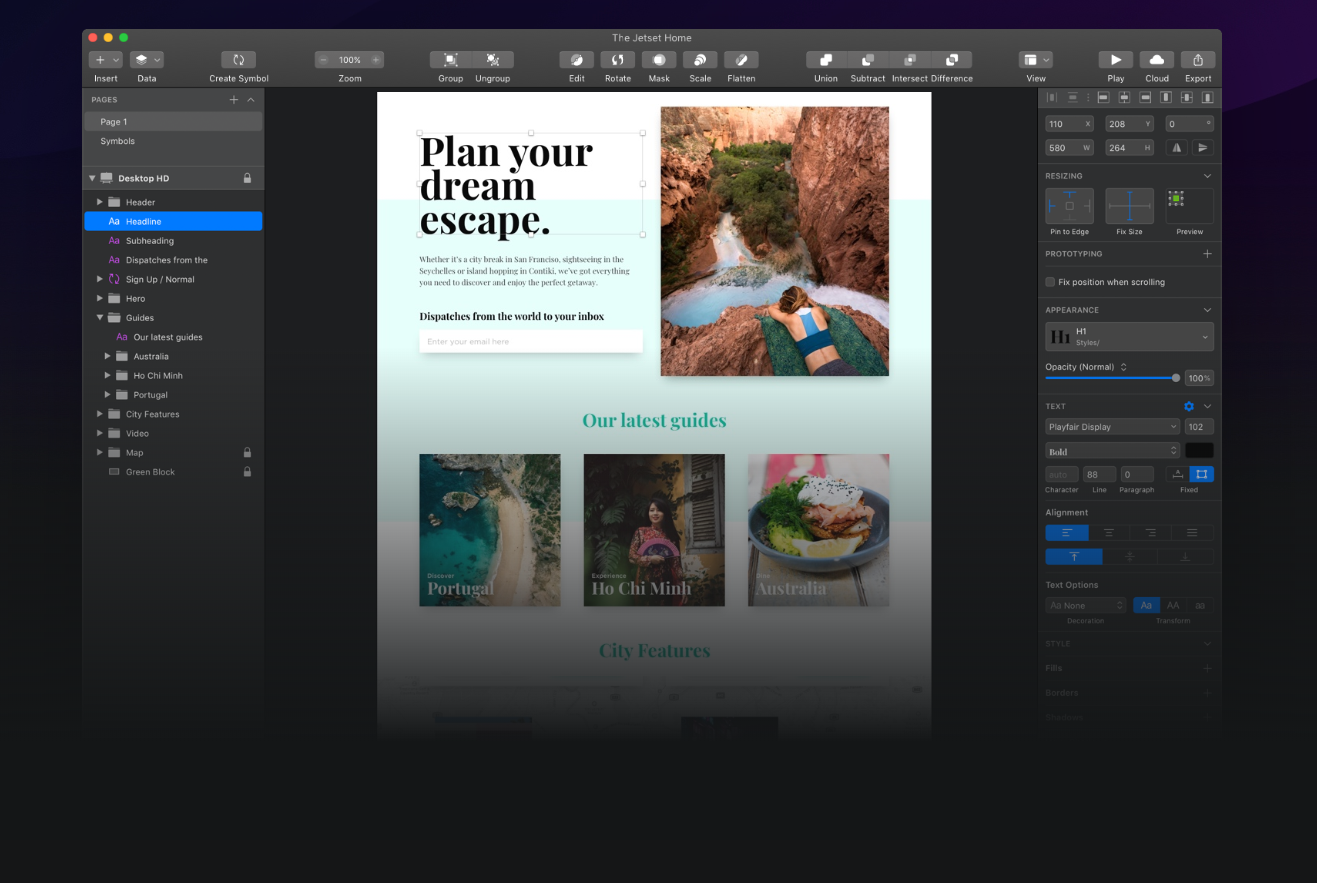Screen dimensions: 1317x883
Task: Apply the Mask tool
Action: (659, 60)
